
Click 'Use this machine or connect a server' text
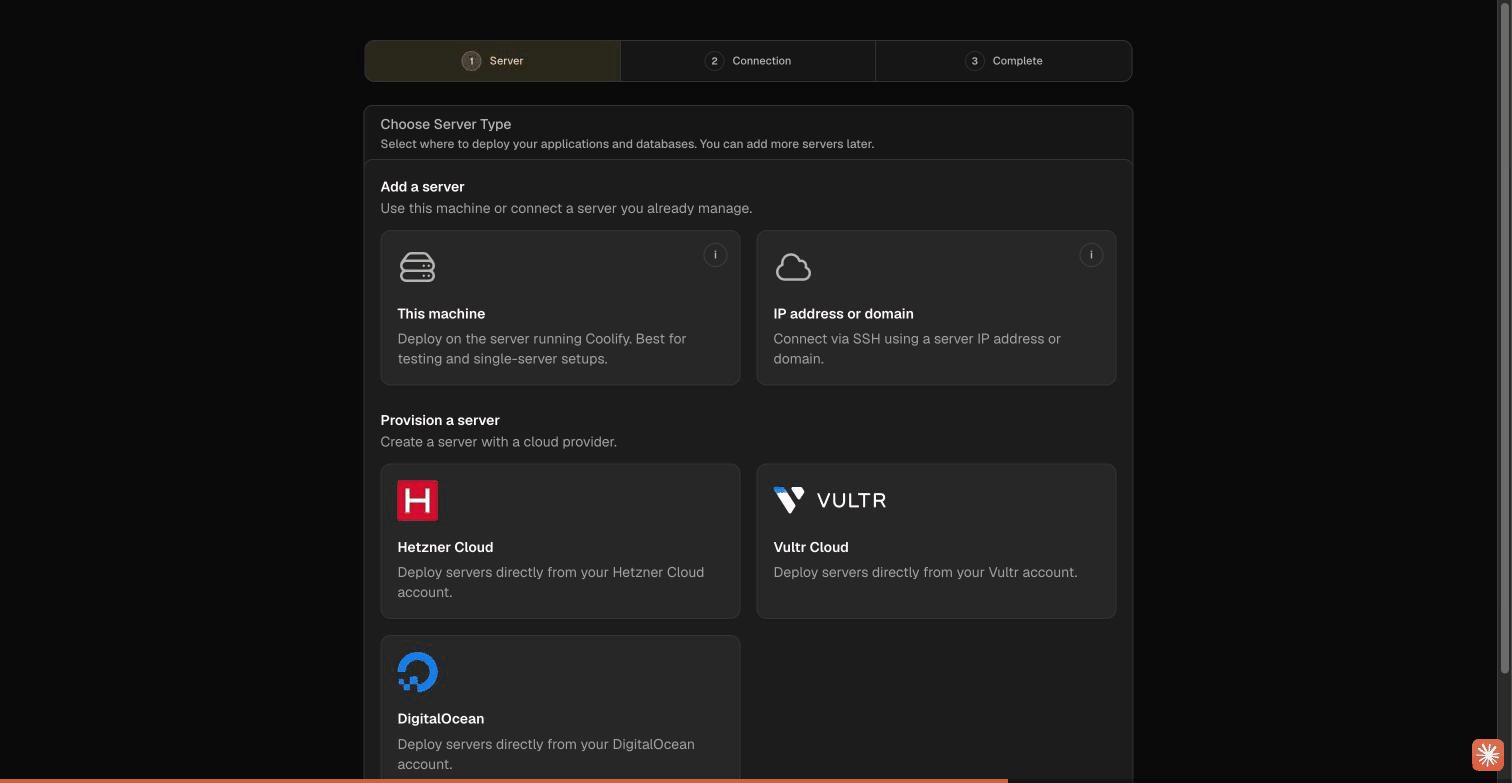click(566, 209)
